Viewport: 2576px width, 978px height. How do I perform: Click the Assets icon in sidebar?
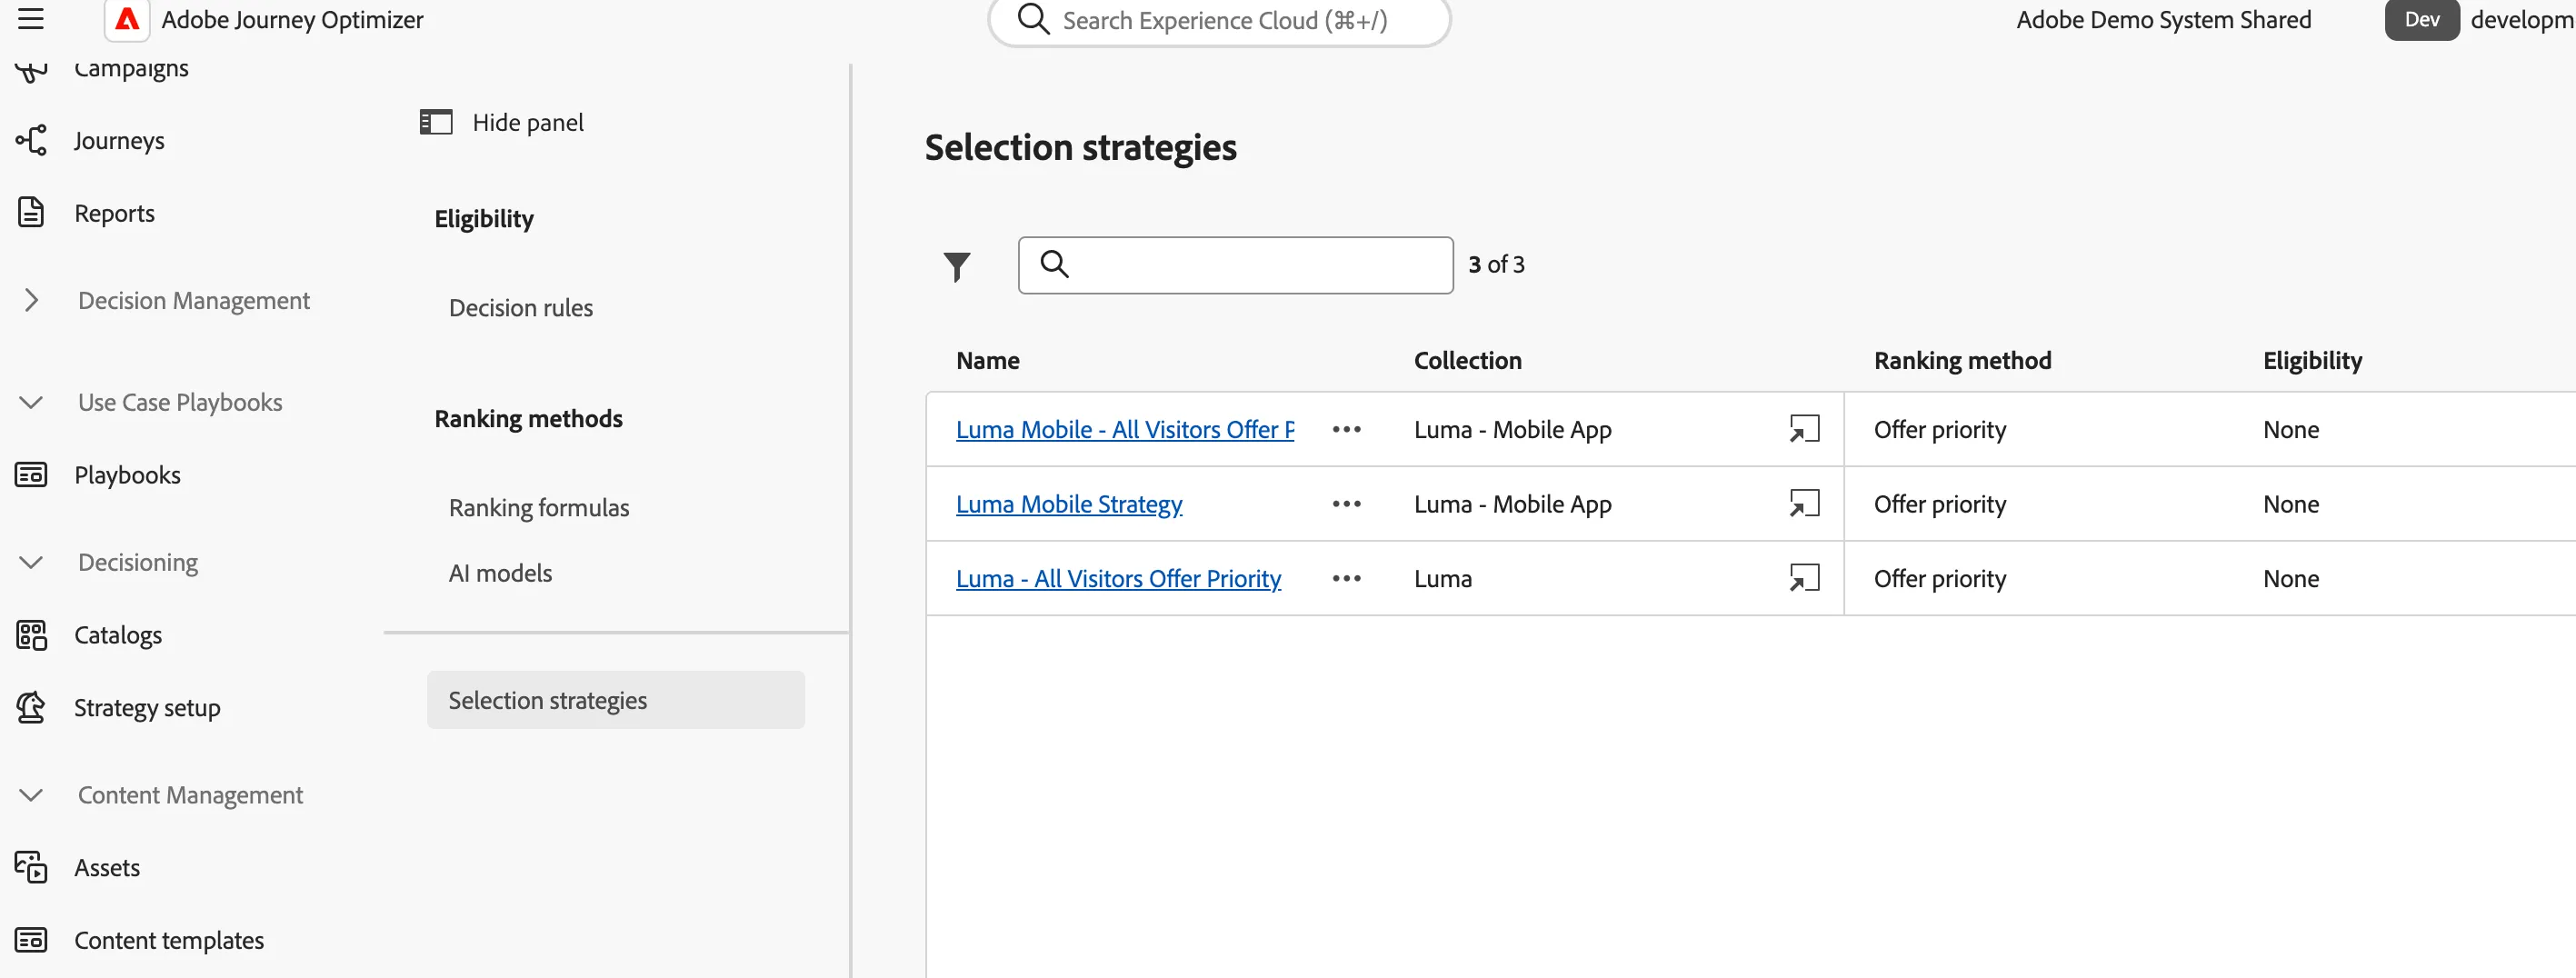(31, 867)
